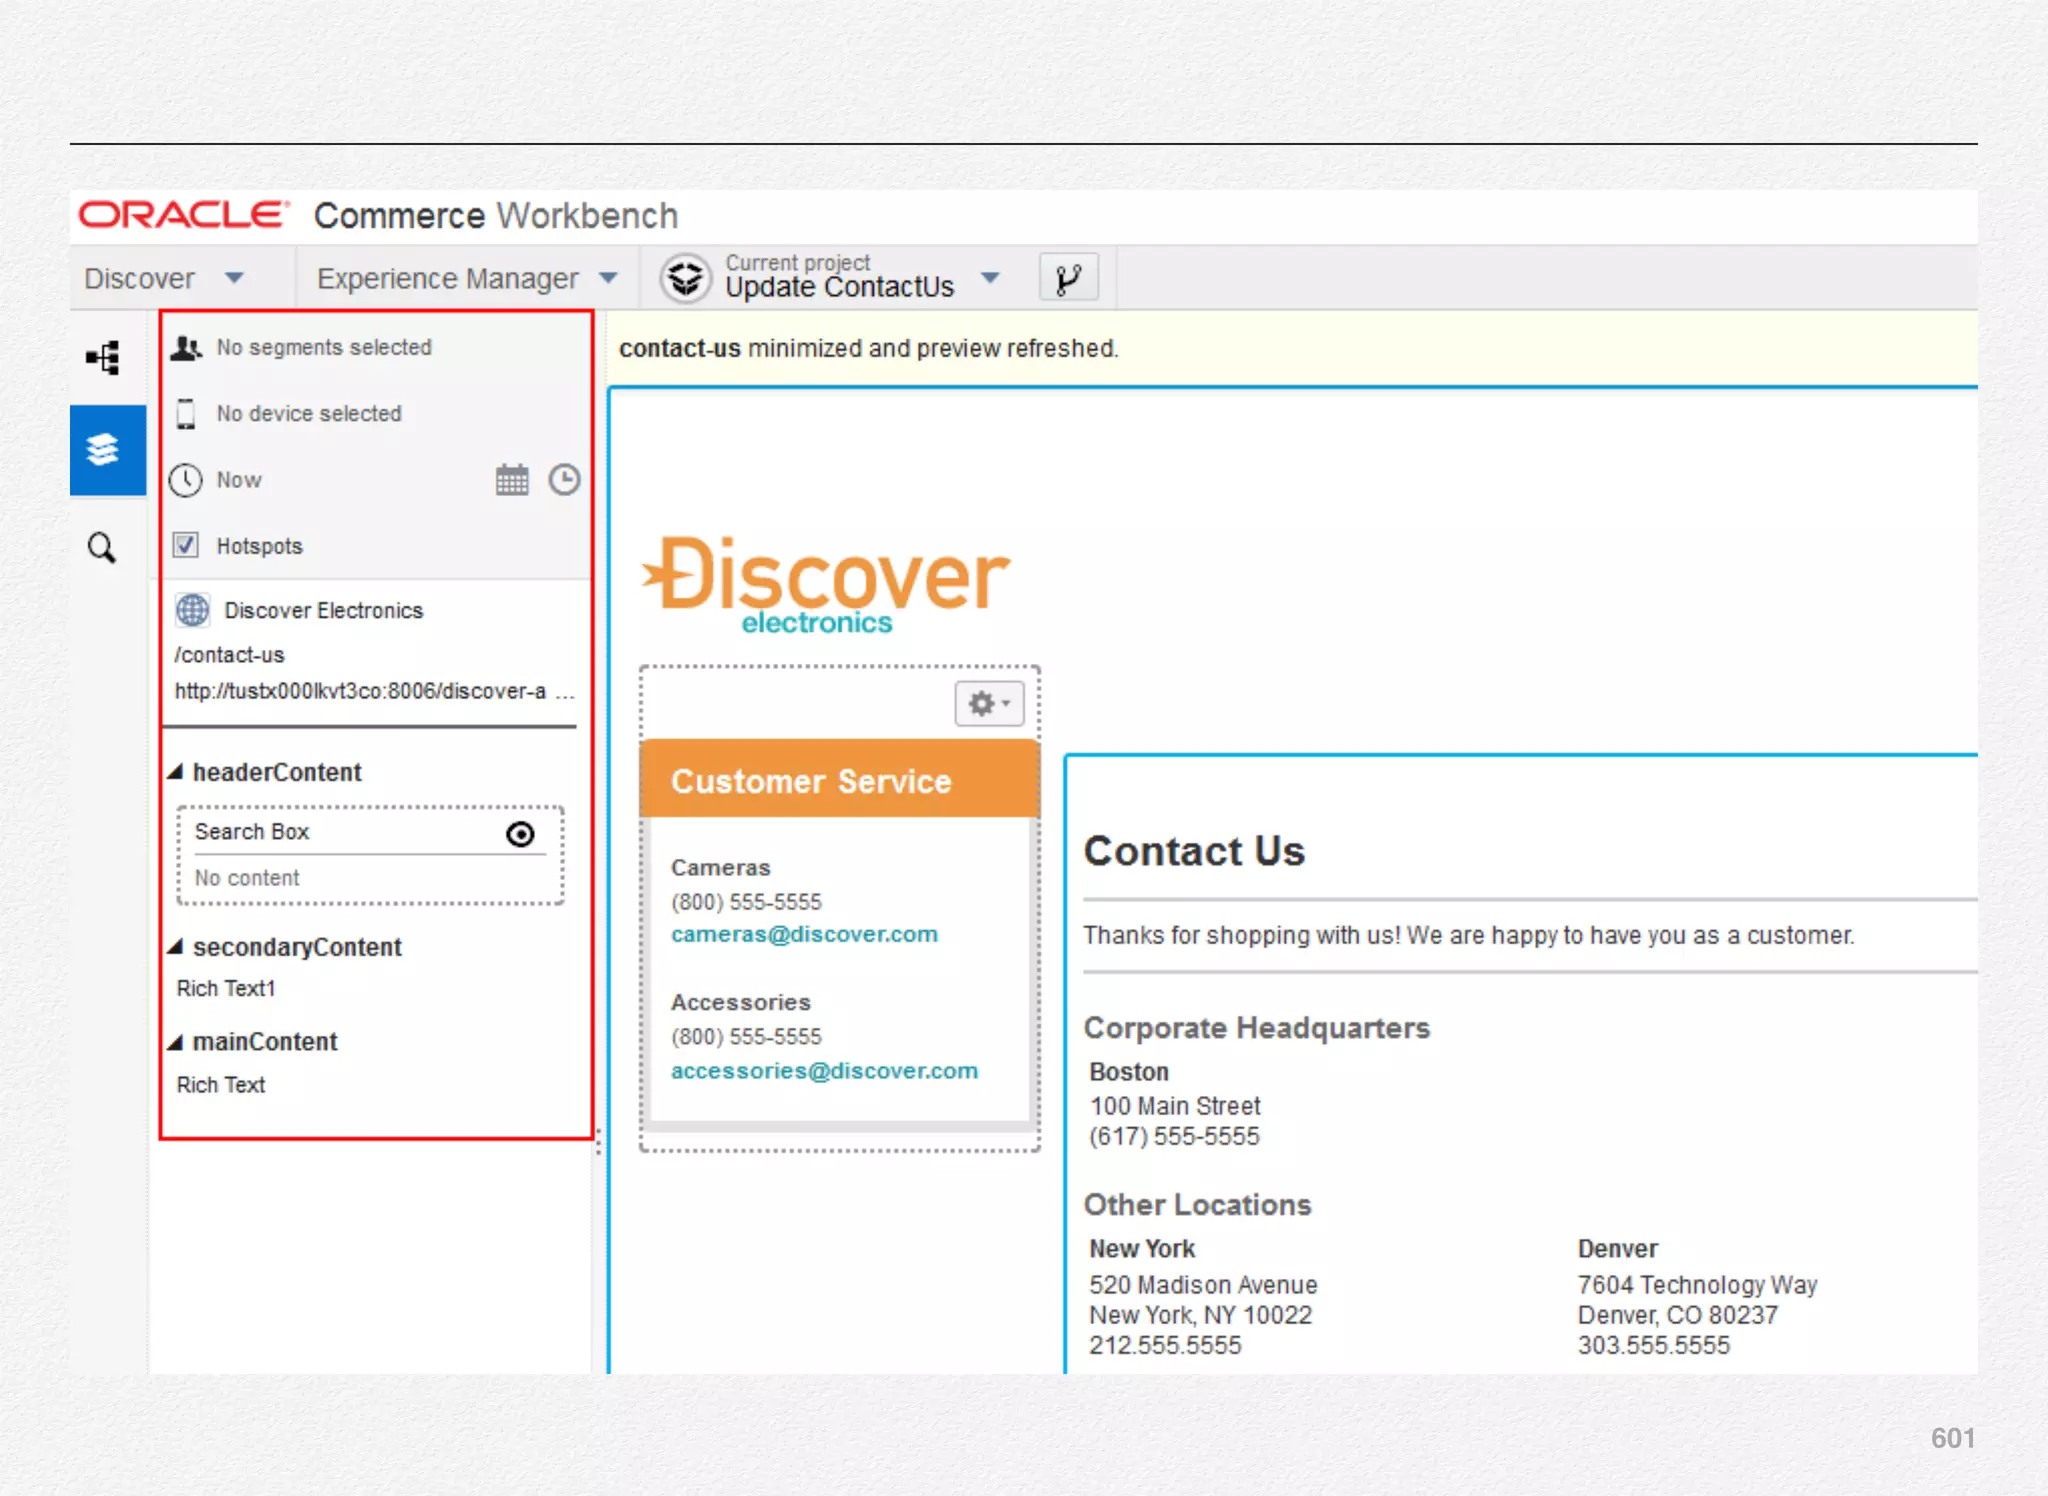Collapse the secondaryContent section
The image size is (2048, 1496).
176,946
